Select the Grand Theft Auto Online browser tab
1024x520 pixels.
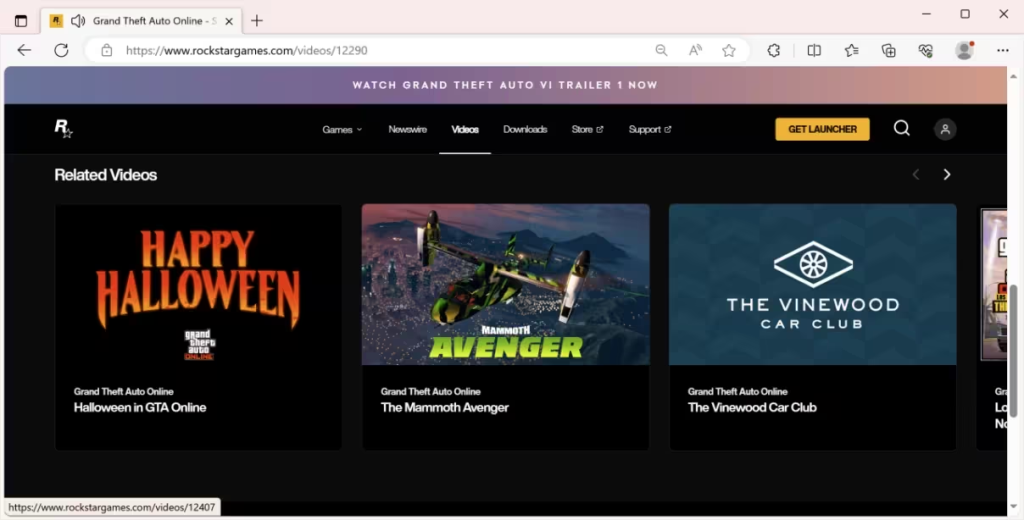point(141,21)
